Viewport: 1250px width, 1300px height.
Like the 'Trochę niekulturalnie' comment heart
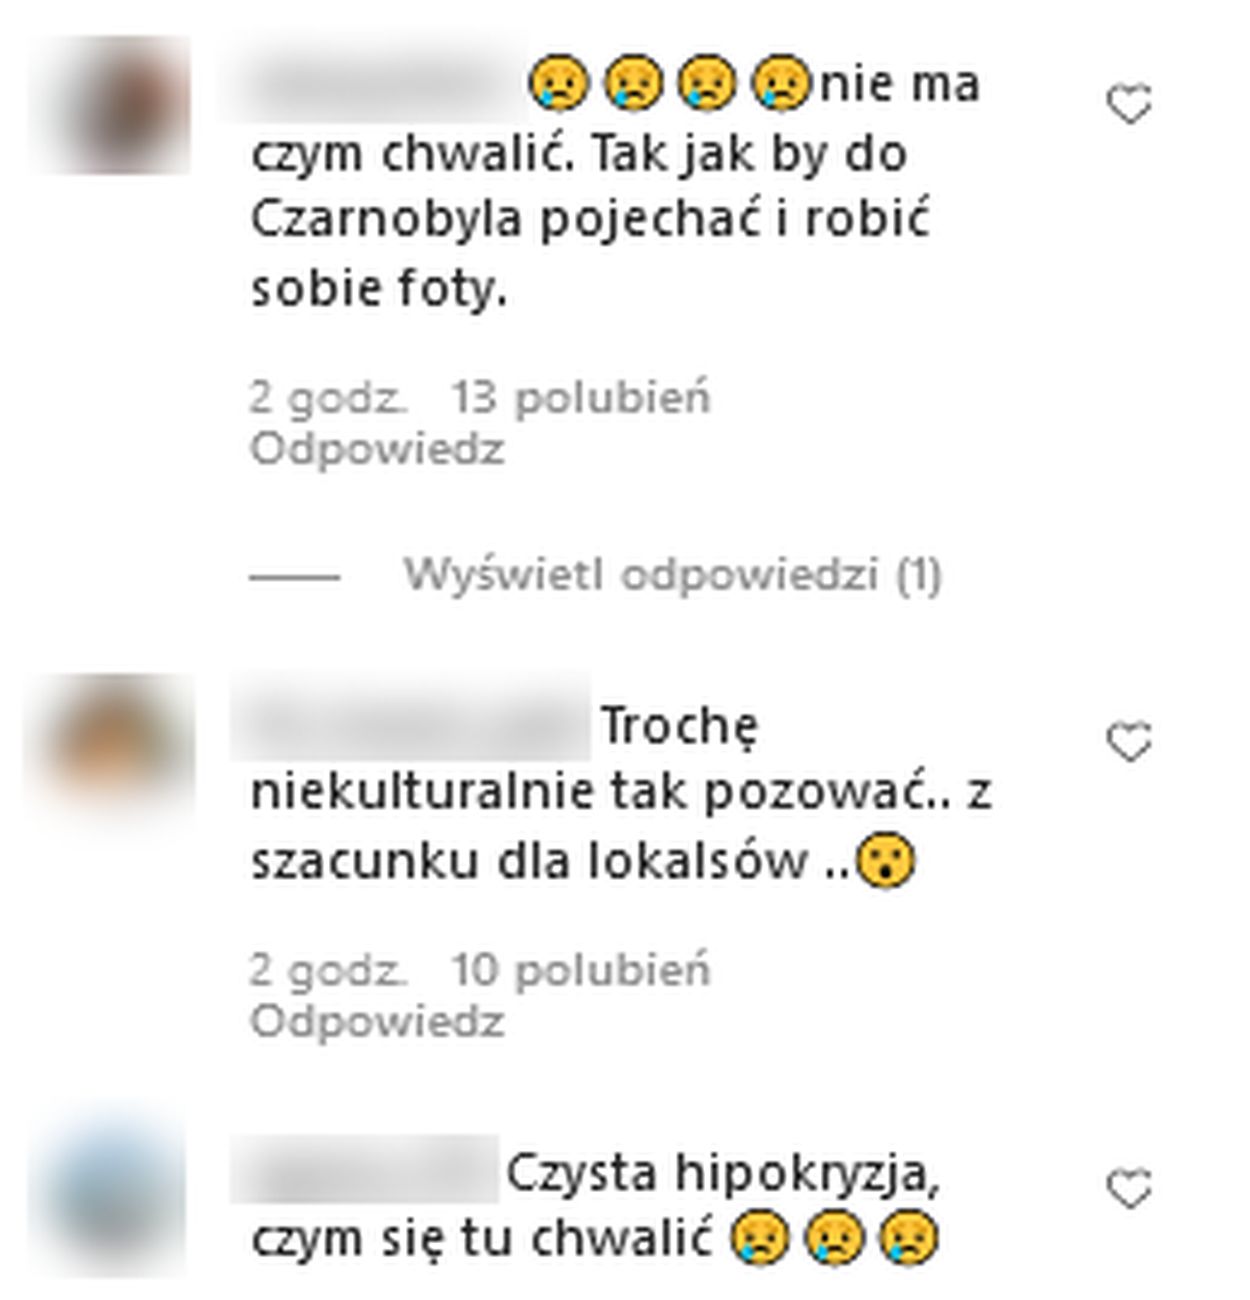point(1130,742)
